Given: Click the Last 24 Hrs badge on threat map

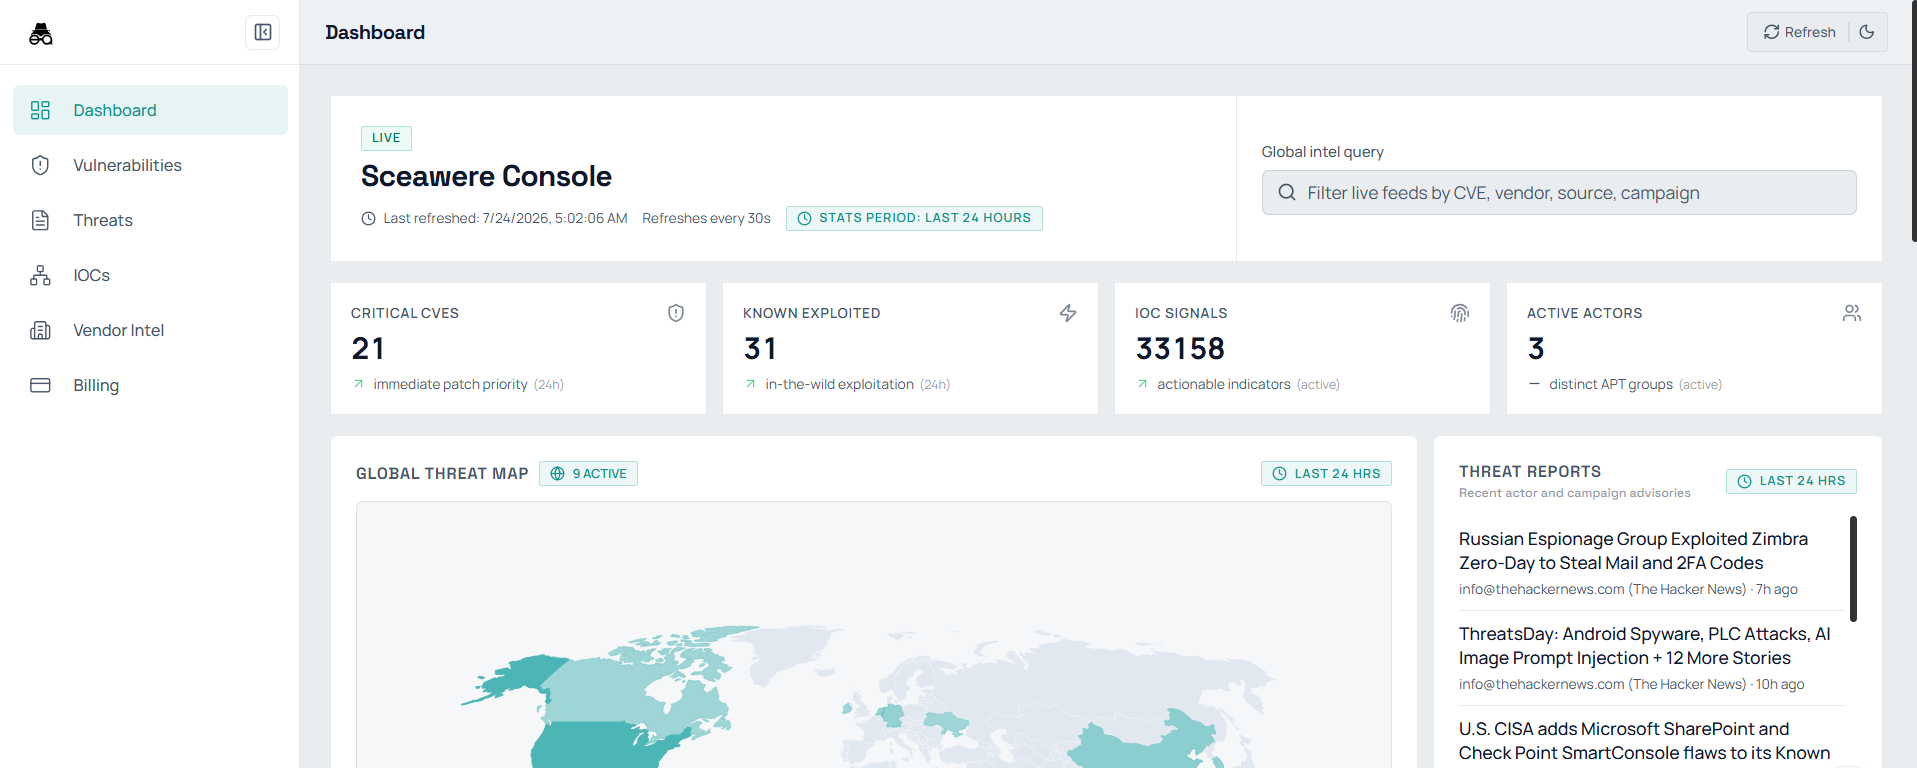Looking at the screenshot, I should (1326, 474).
